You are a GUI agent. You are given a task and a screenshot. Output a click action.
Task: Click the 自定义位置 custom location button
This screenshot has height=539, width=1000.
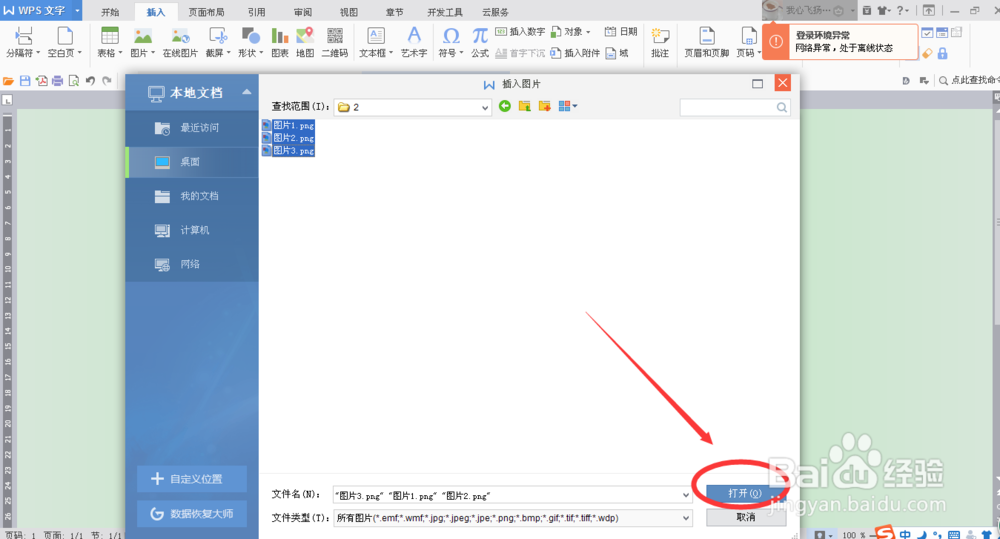(x=192, y=479)
